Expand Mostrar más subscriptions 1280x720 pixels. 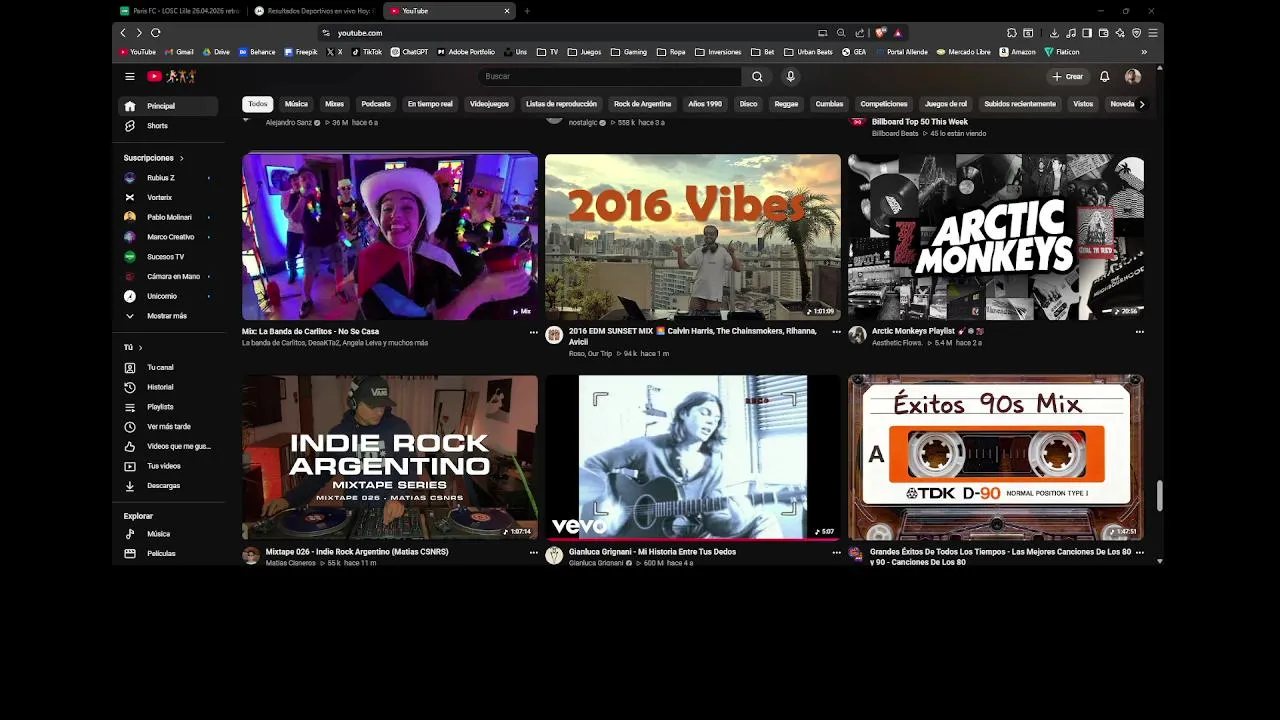click(168, 316)
